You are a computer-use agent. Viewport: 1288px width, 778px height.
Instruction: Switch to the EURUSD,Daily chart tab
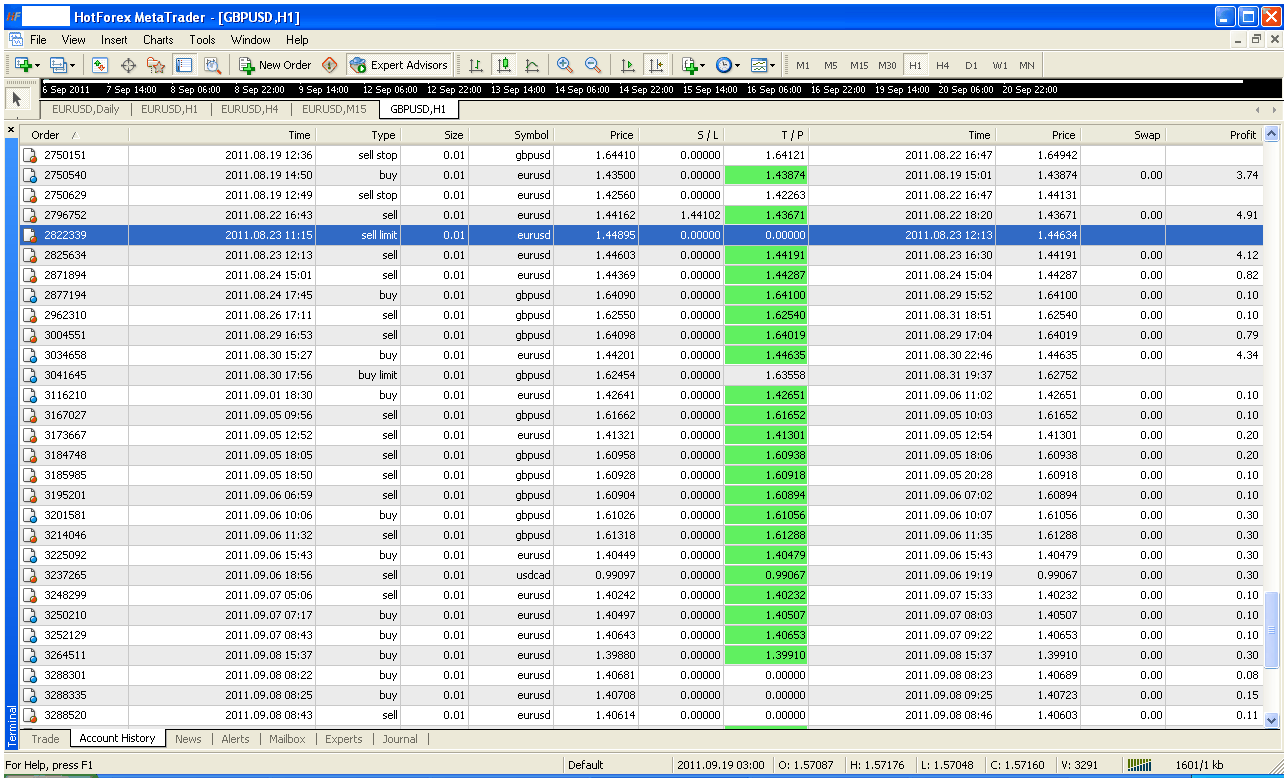[85, 109]
